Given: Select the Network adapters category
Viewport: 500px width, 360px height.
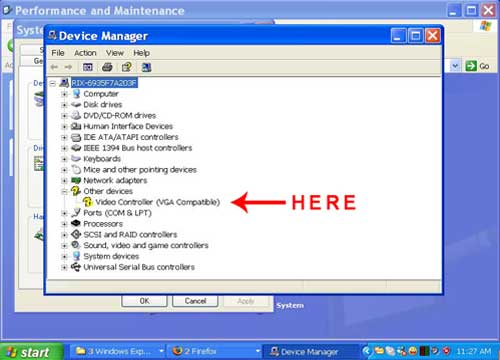Looking at the screenshot, I should click(115, 180).
